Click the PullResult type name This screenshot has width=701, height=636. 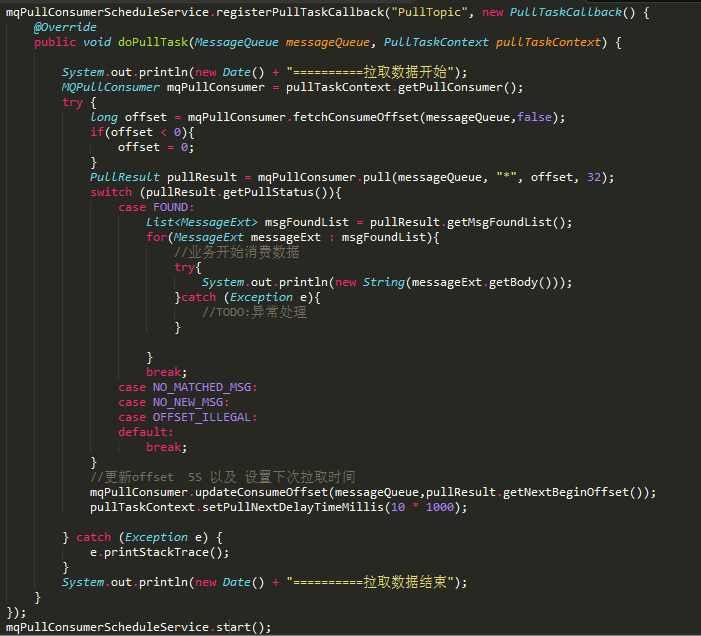(x=125, y=177)
